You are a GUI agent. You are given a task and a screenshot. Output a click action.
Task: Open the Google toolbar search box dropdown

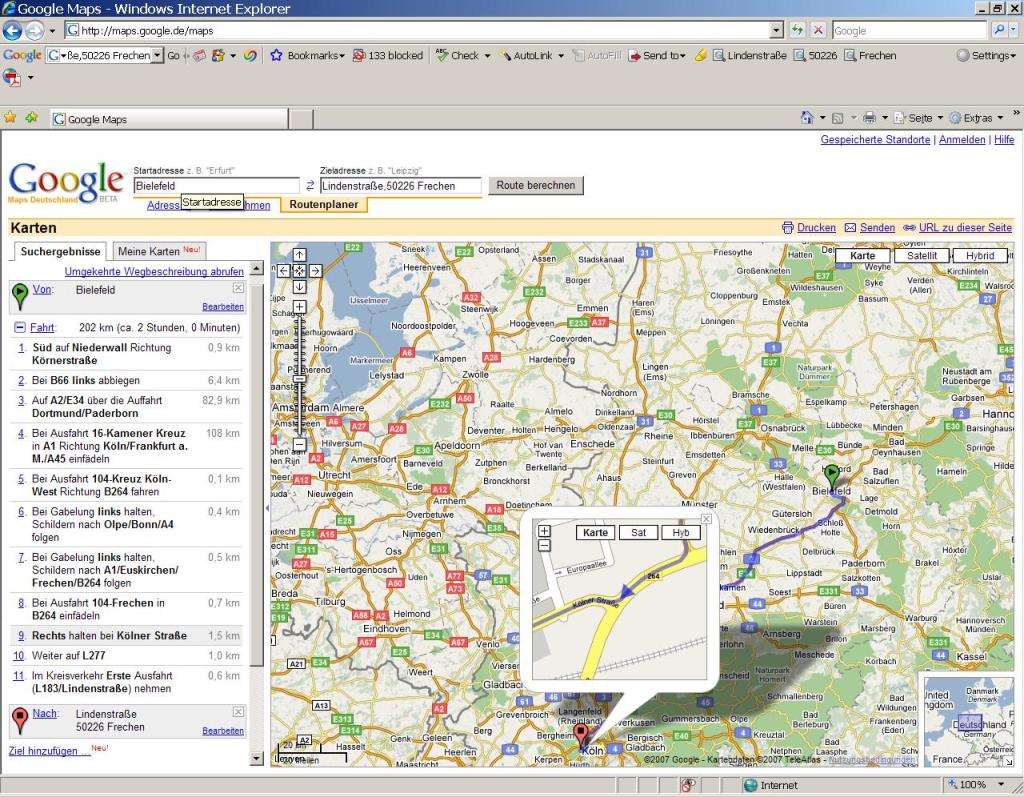(157, 56)
